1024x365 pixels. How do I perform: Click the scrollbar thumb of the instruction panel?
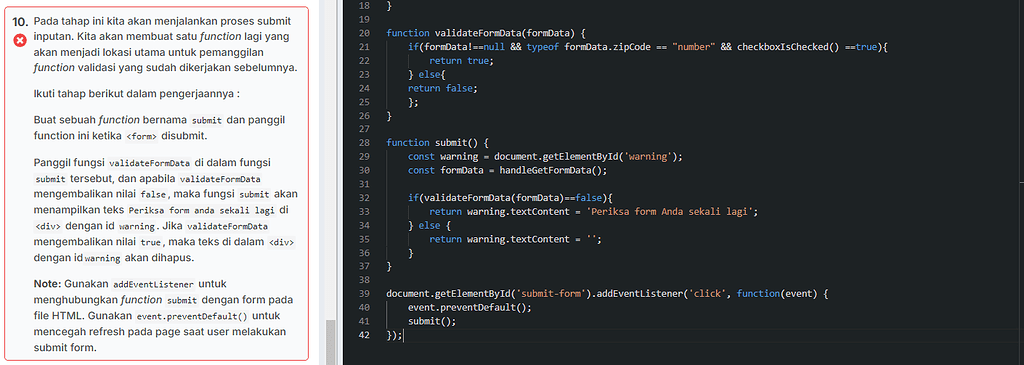331,342
